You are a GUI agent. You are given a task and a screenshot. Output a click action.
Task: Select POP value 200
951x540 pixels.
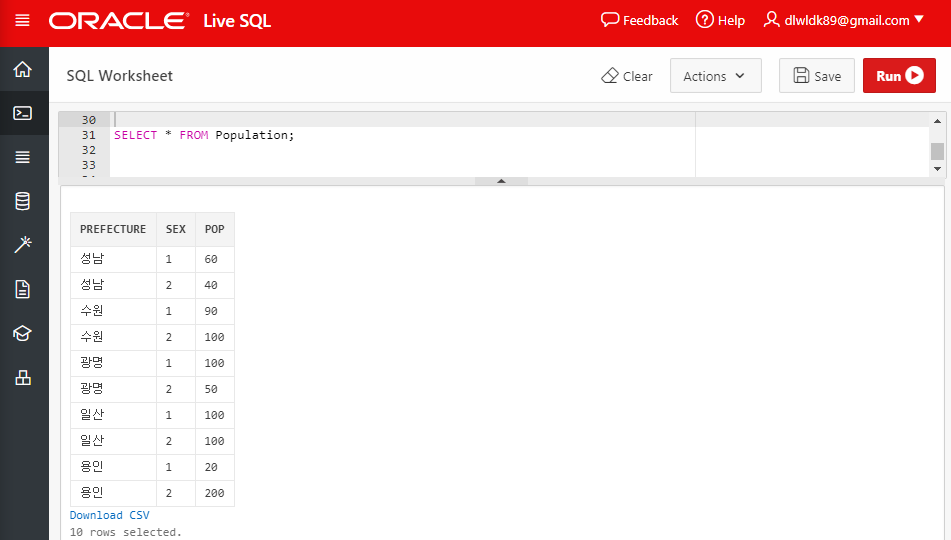point(214,493)
